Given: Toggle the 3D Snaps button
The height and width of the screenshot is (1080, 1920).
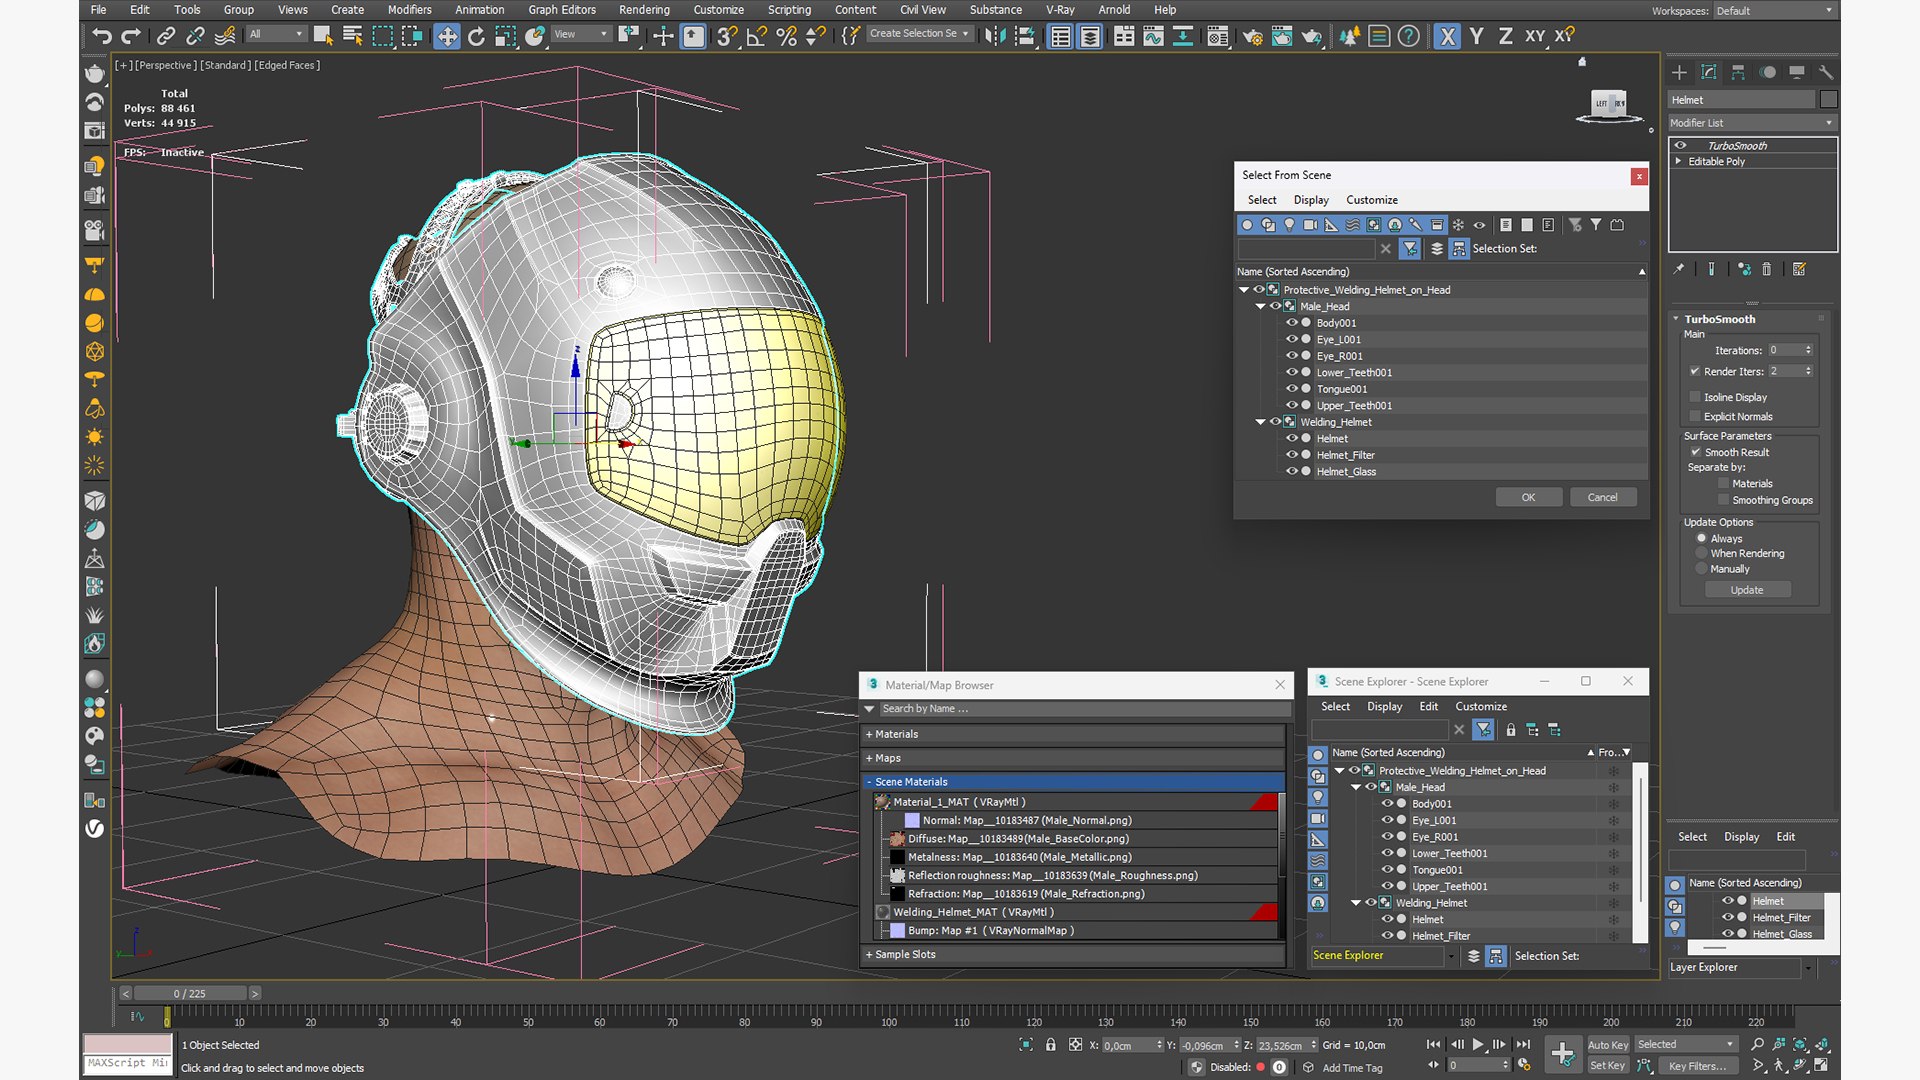Looking at the screenshot, I should (x=727, y=37).
